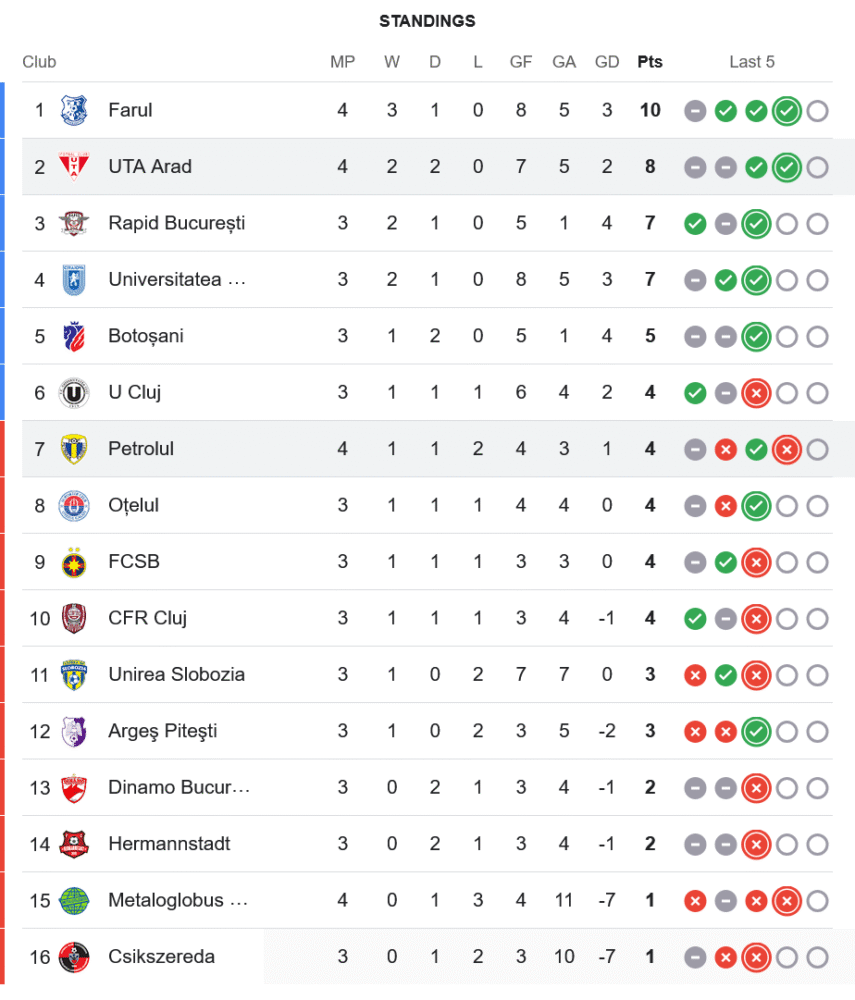The width and height of the screenshot is (855, 1000).
Task: Click the MP column header
Action: [x=343, y=62]
